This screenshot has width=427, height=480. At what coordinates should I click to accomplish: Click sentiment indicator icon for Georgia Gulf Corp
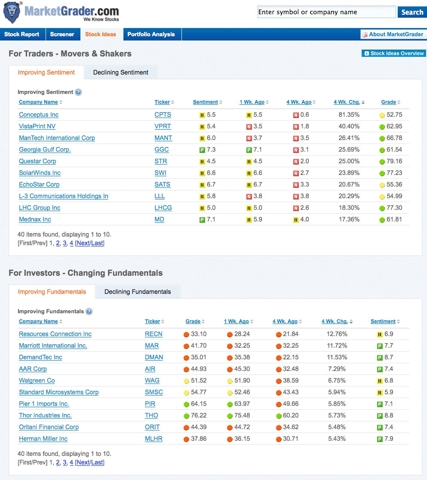[x=202, y=150]
